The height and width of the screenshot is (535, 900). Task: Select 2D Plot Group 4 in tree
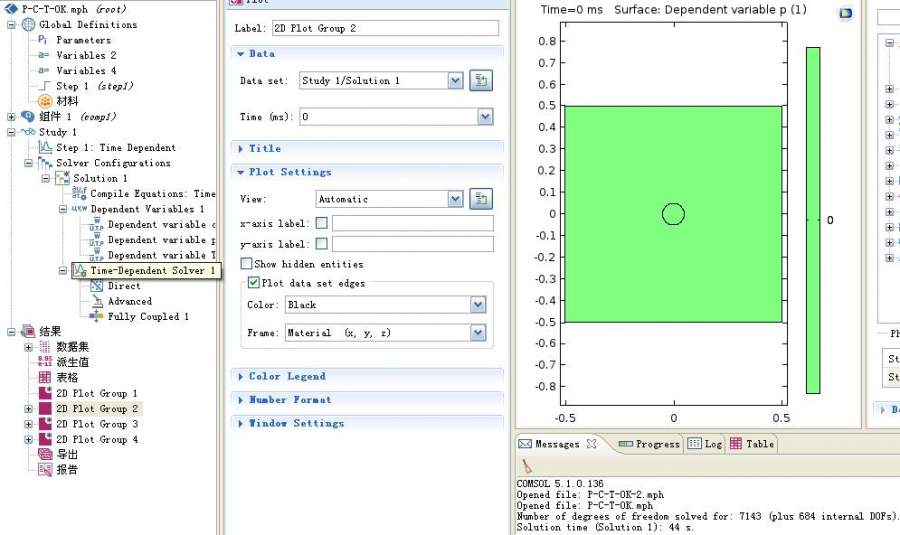[x=97, y=439]
